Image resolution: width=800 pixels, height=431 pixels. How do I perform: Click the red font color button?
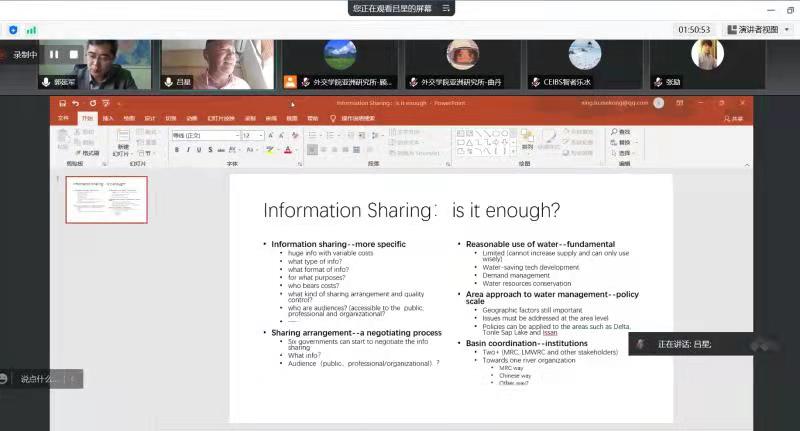[287, 150]
